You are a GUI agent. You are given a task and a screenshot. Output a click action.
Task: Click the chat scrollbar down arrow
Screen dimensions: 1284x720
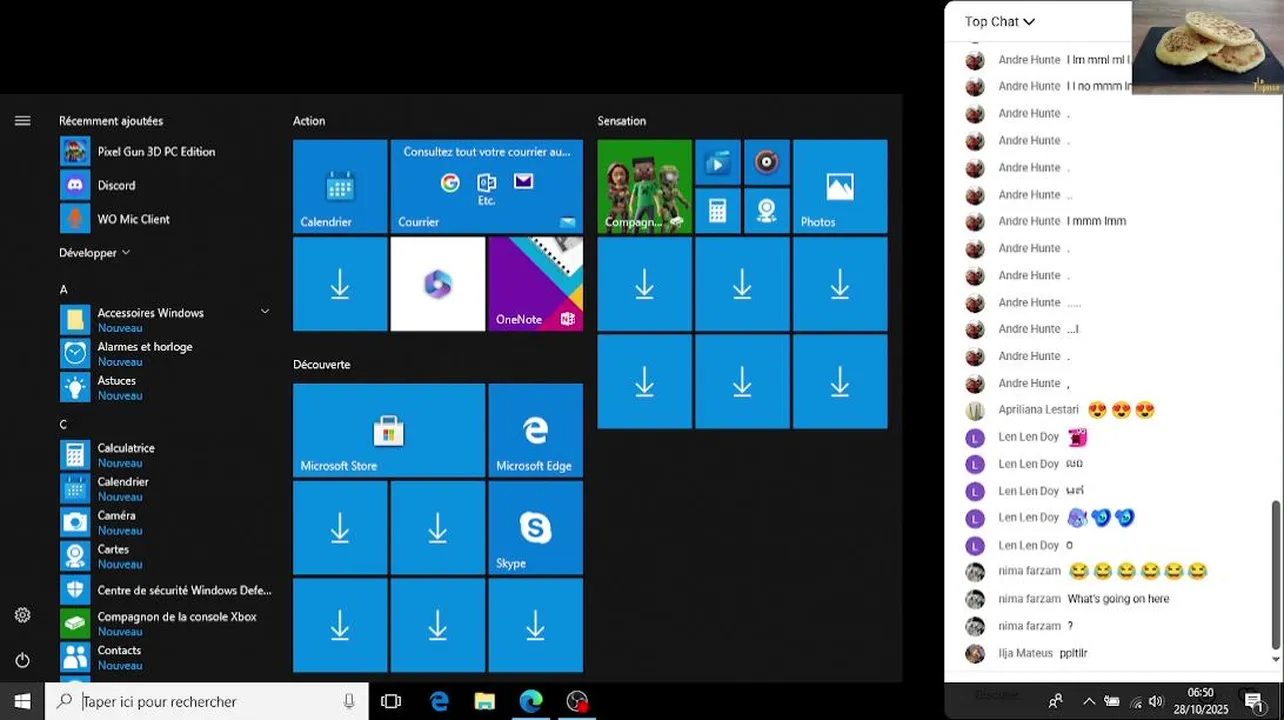(x=1275, y=659)
